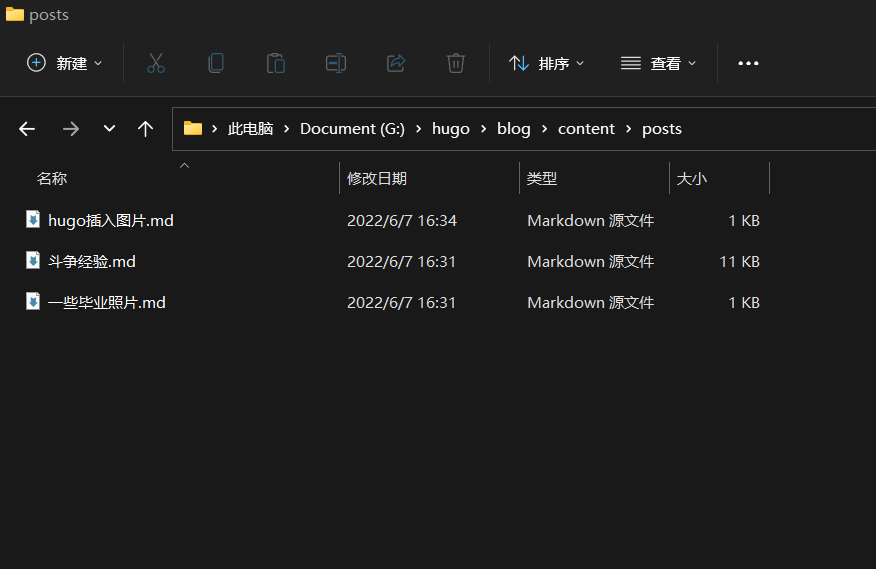Go up one folder level arrow

pyautogui.click(x=146, y=129)
